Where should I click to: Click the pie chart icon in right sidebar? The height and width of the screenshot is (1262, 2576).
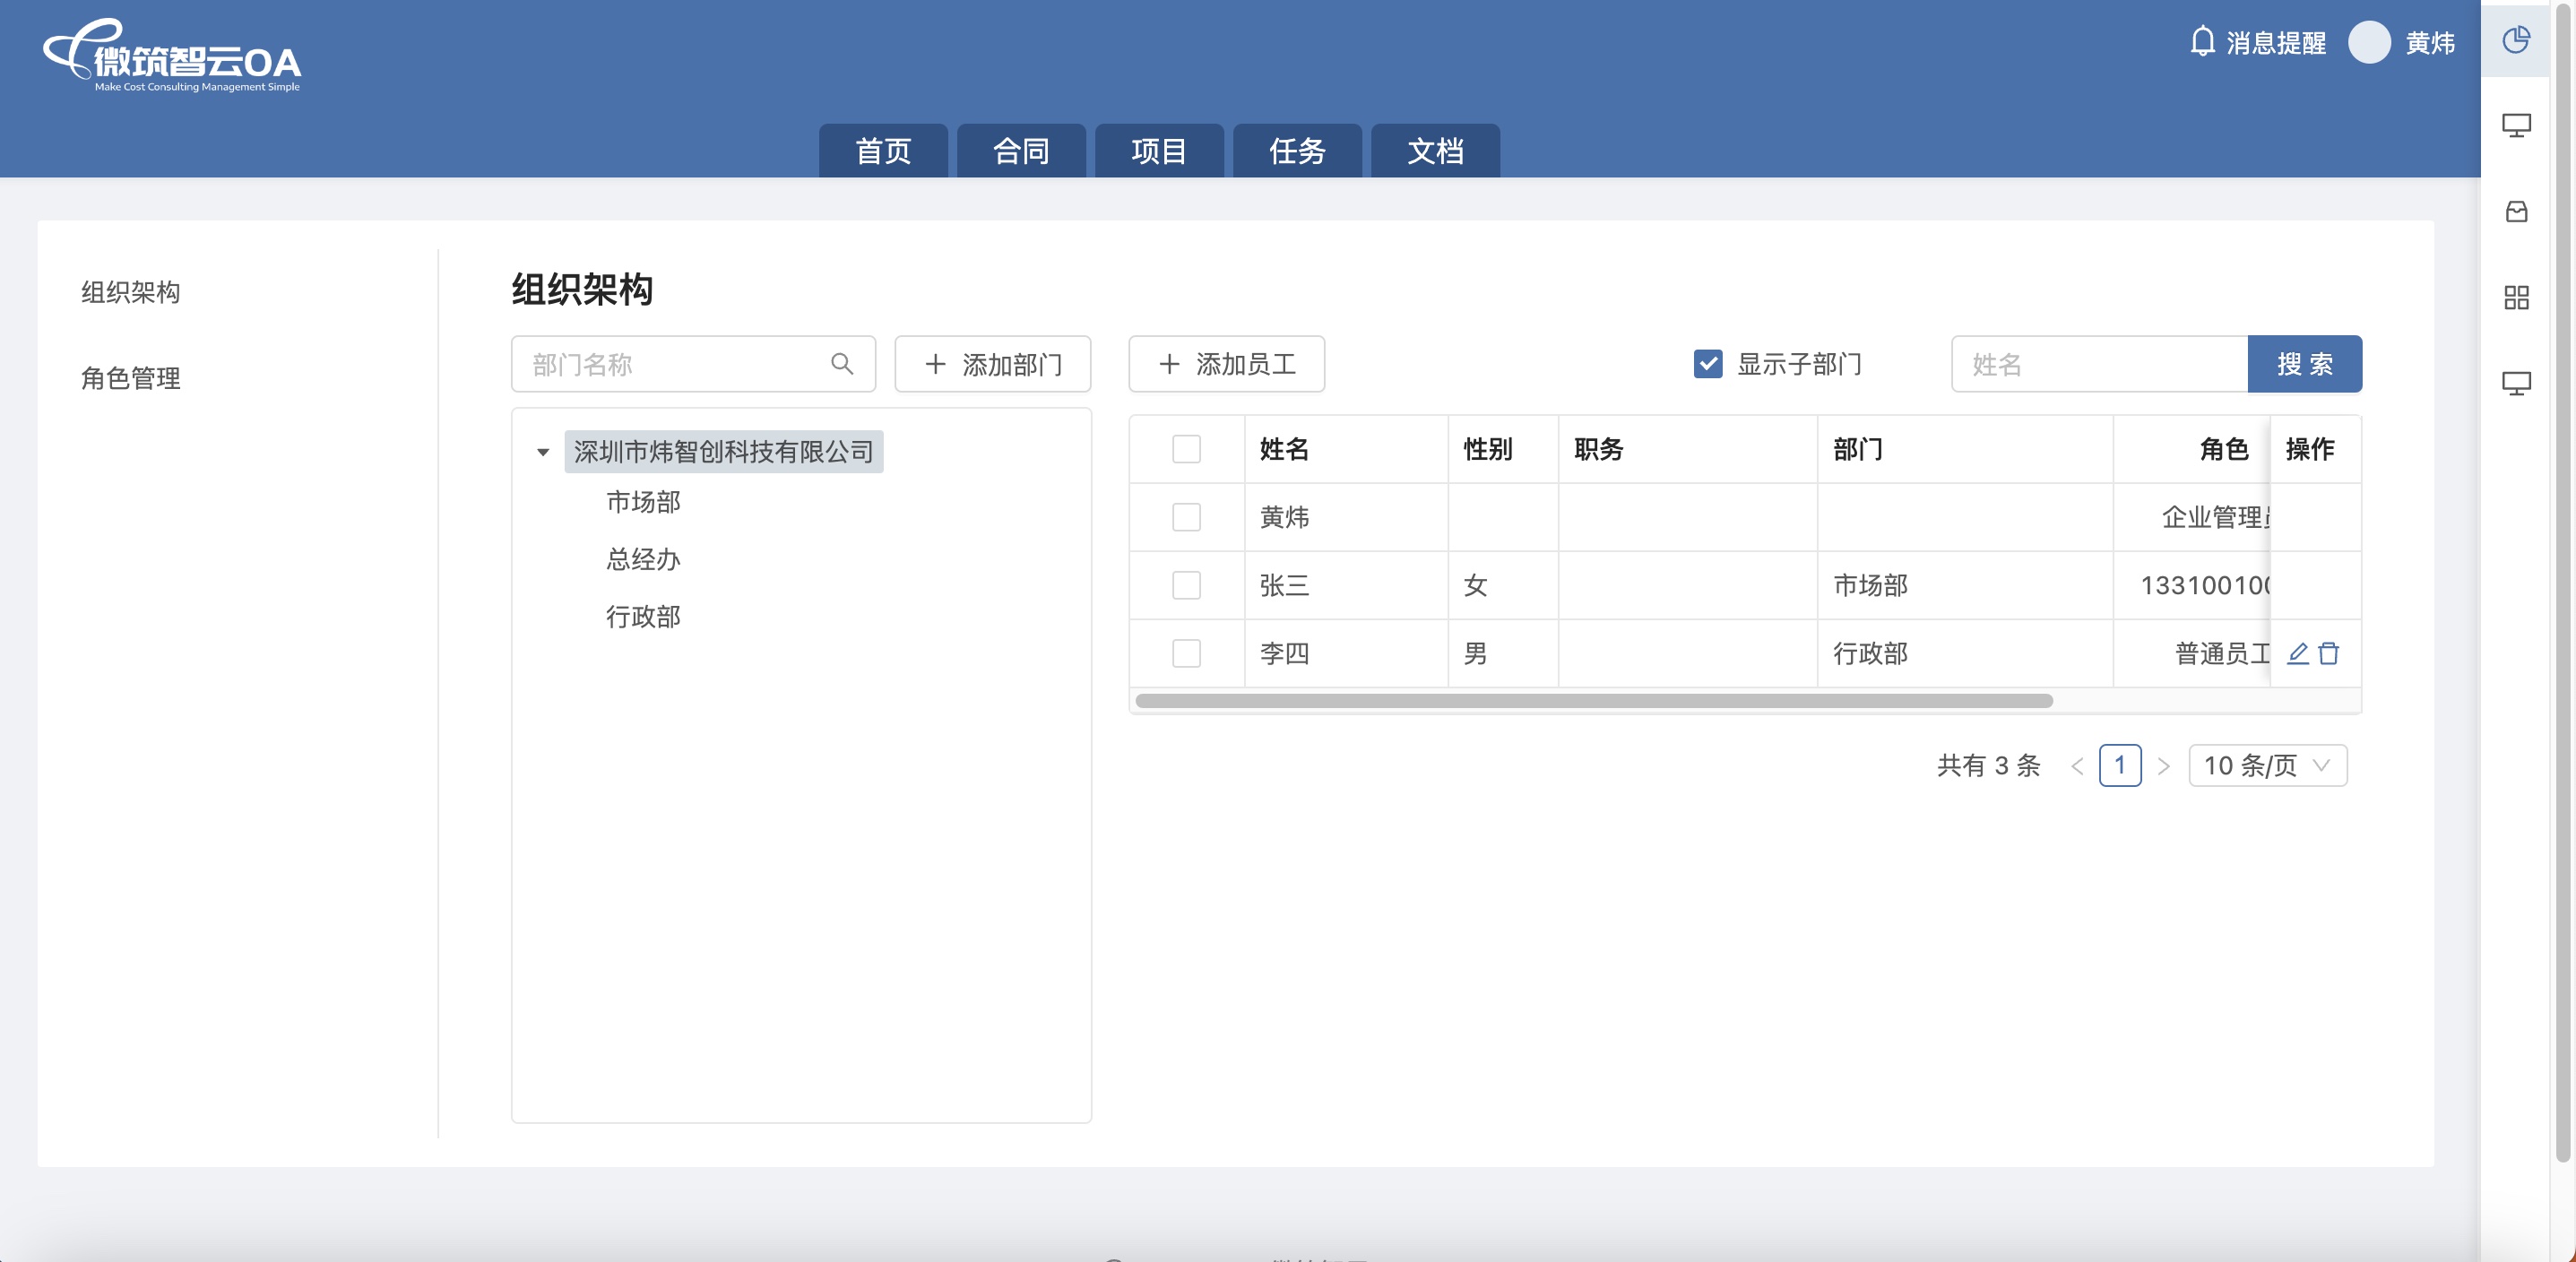click(x=2516, y=40)
